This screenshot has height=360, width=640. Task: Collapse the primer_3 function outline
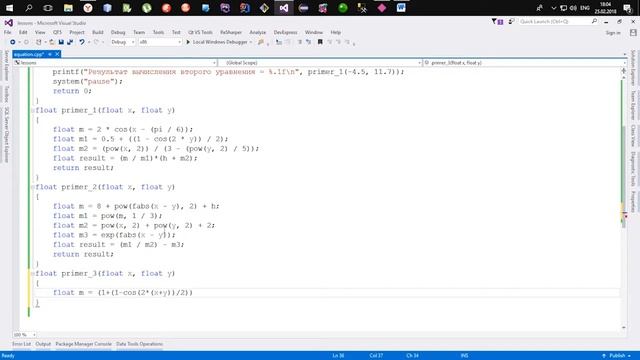(33, 273)
